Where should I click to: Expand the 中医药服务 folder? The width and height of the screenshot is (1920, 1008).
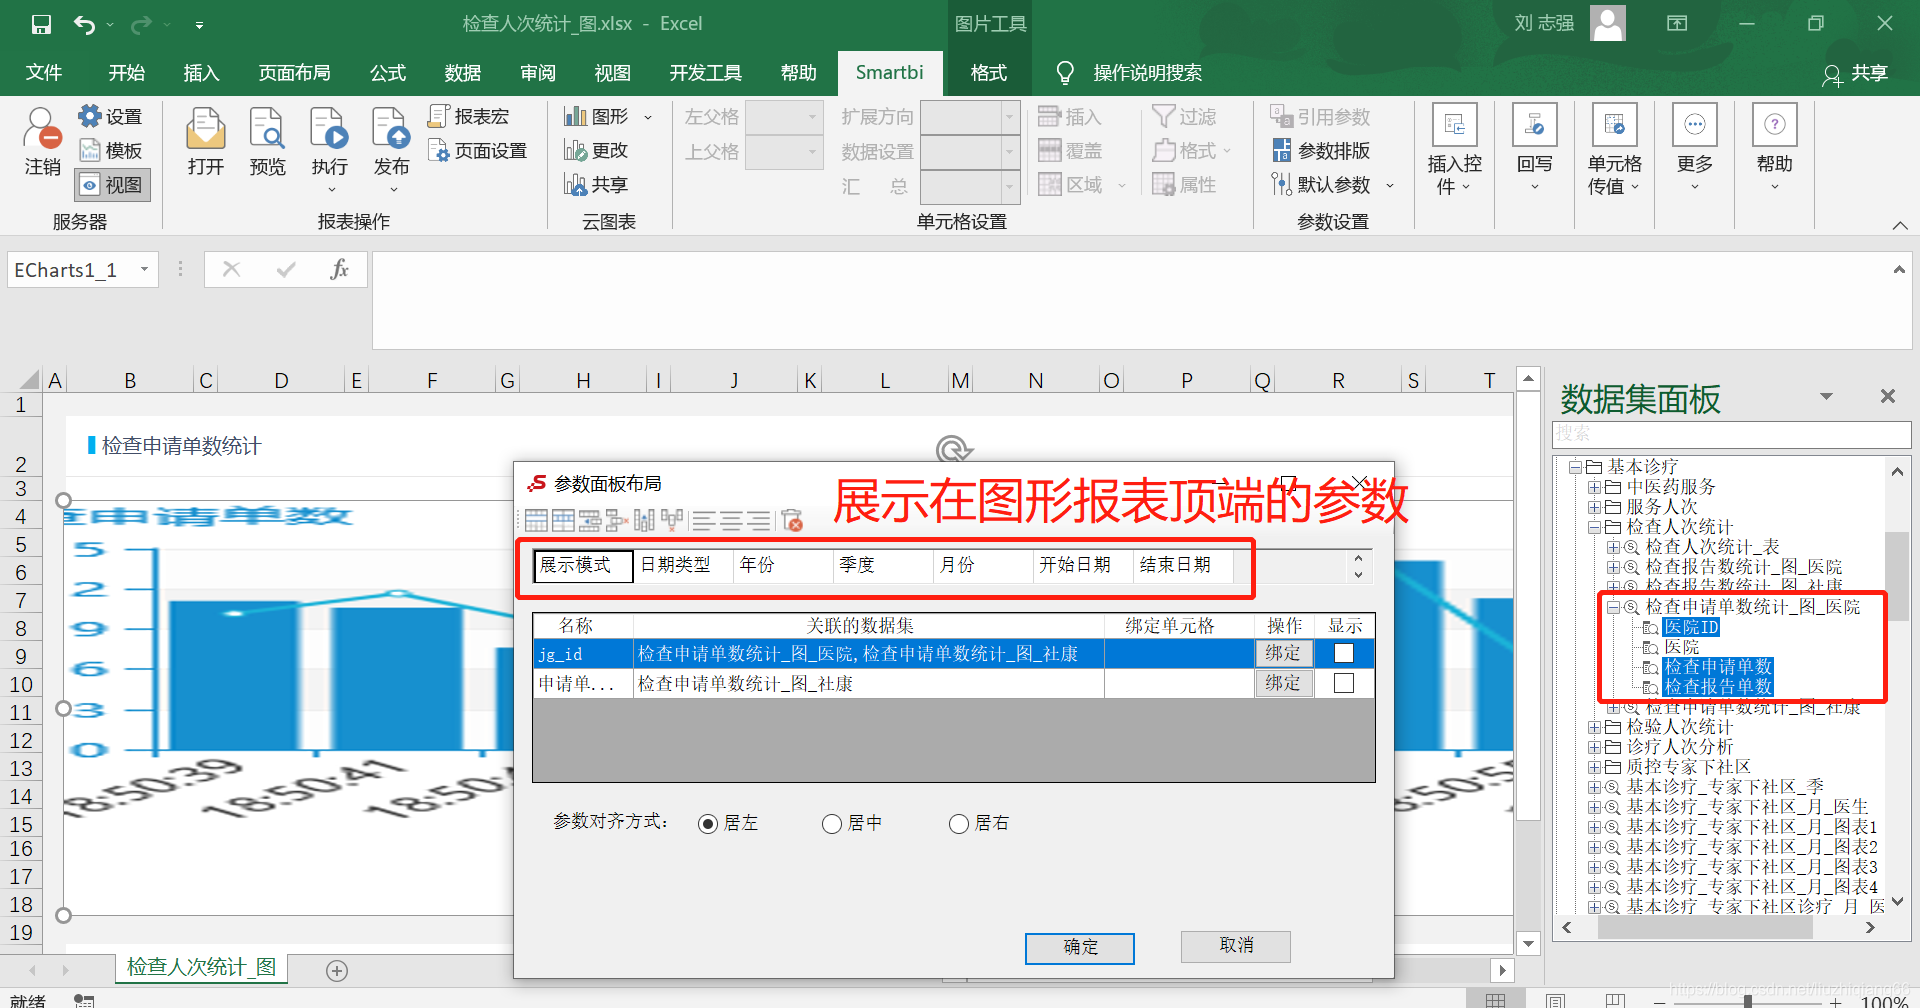click(1594, 487)
